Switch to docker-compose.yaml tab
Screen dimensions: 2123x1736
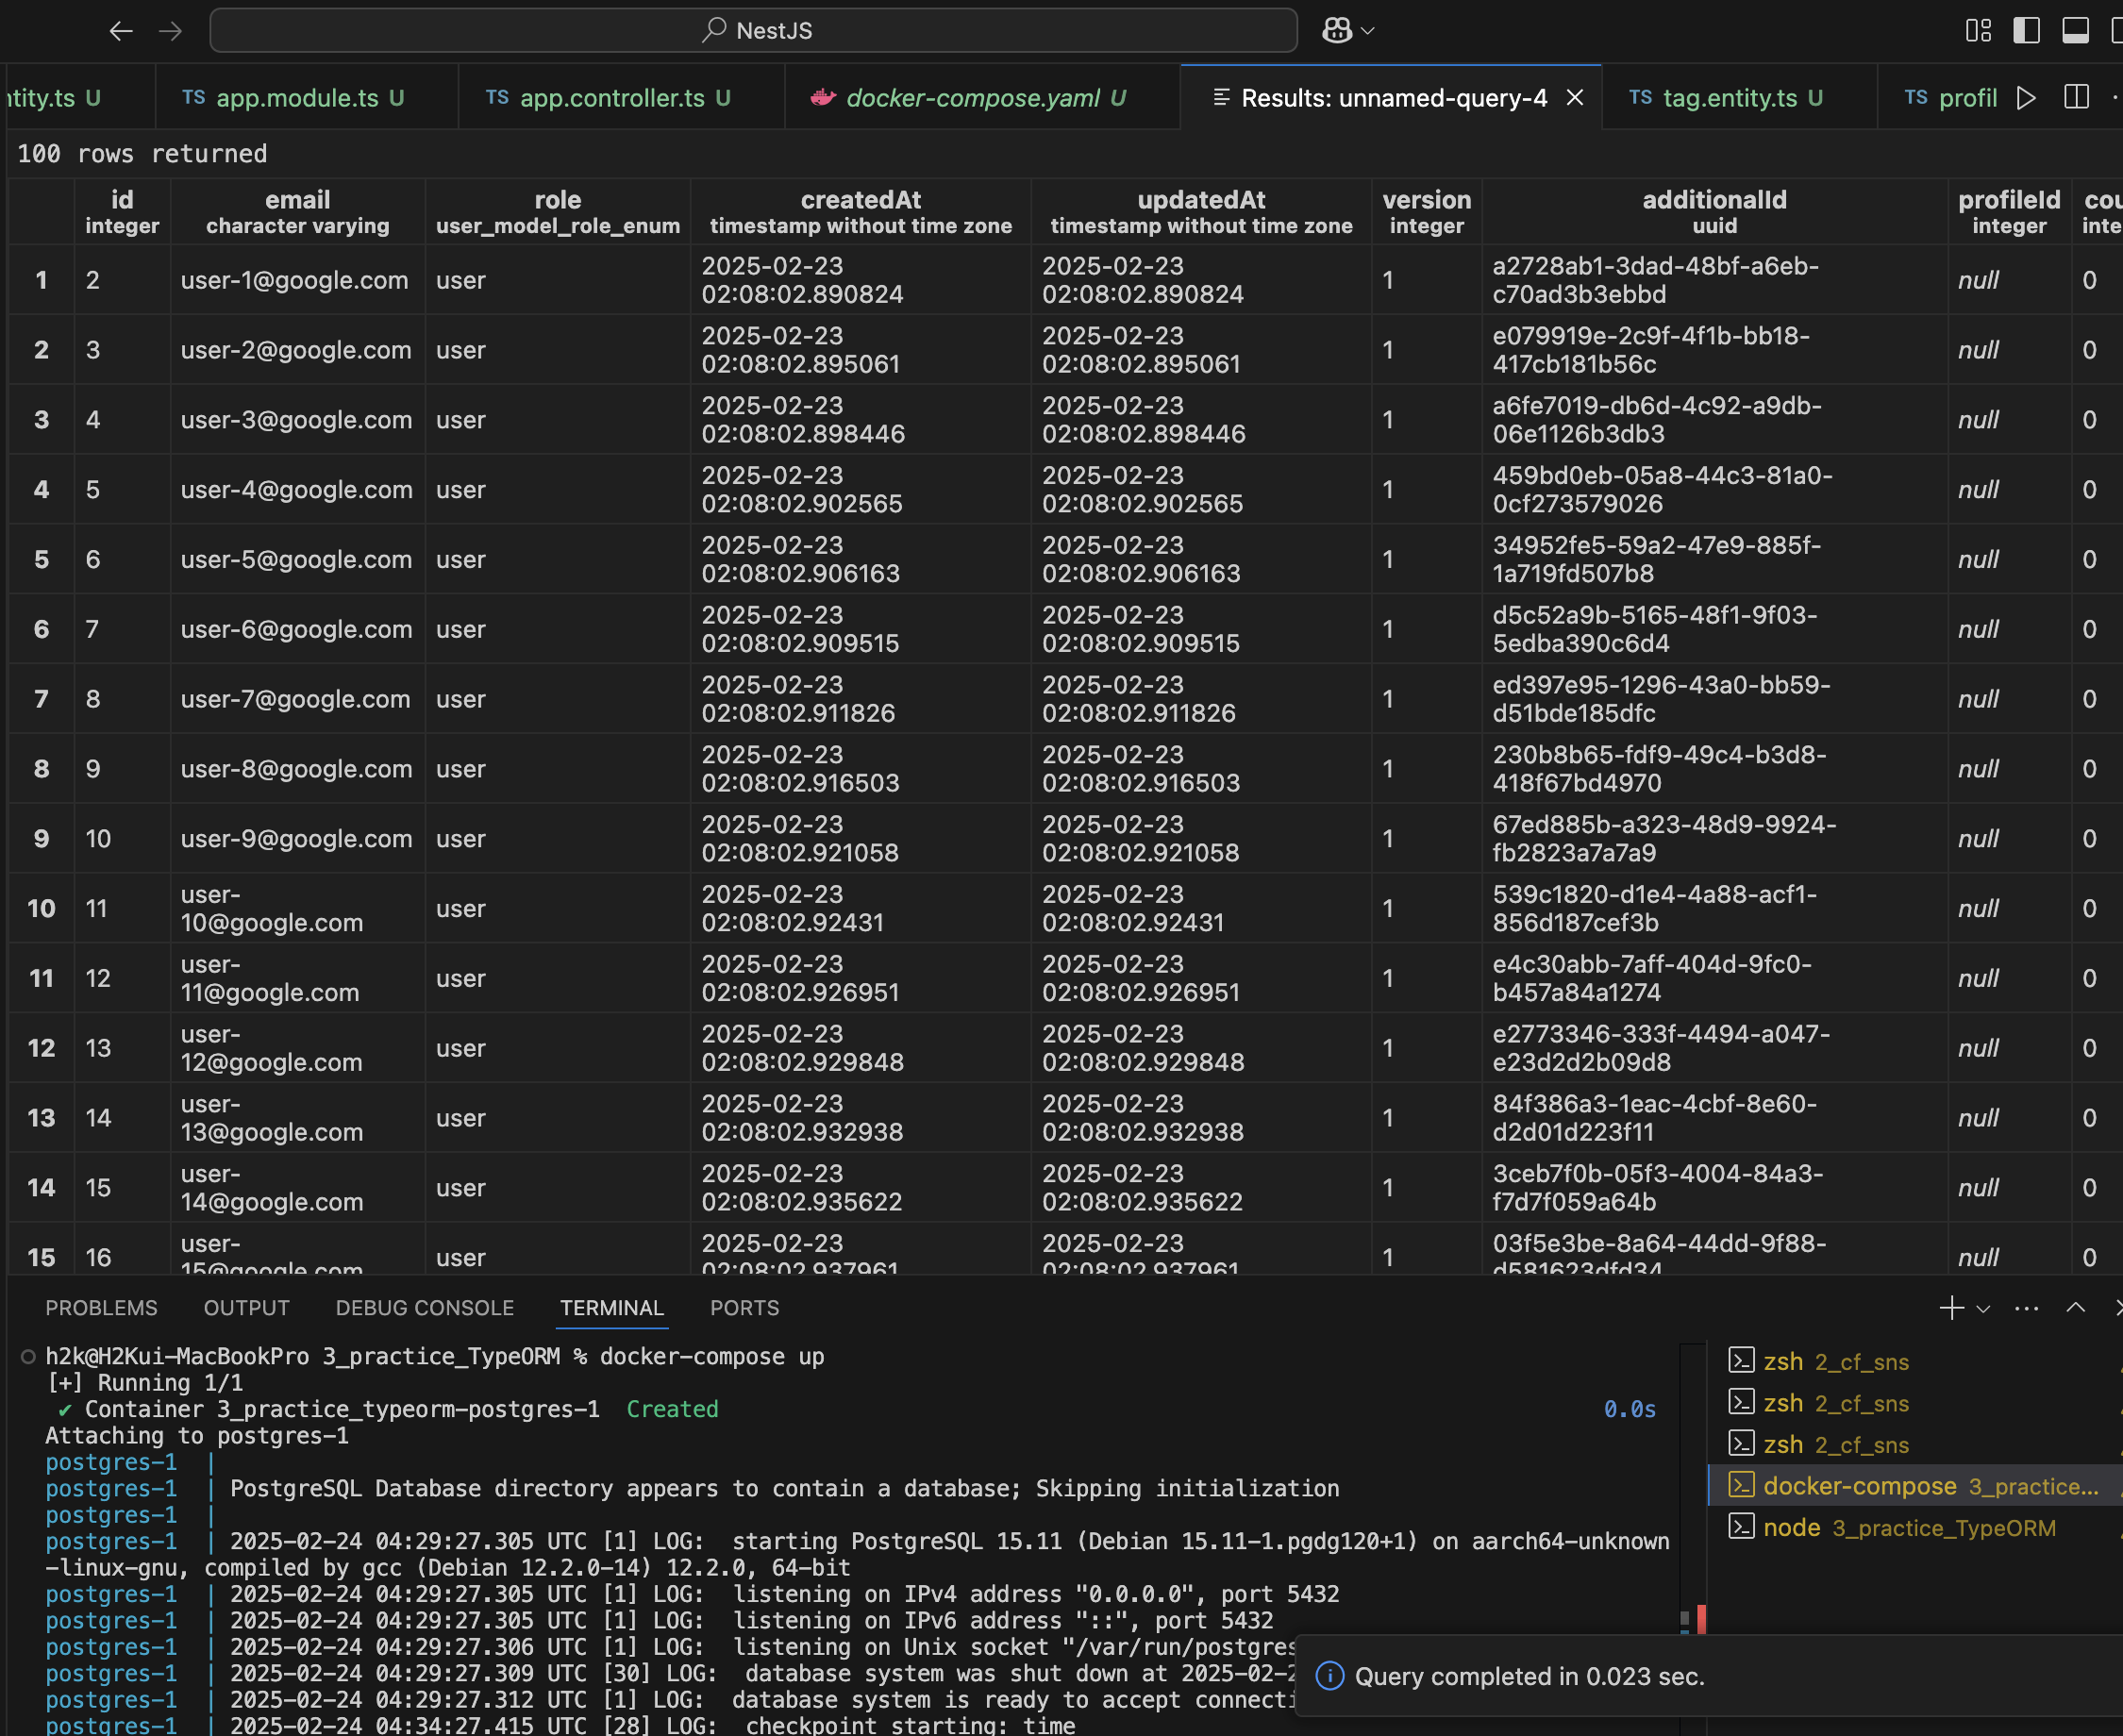(972, 98)
